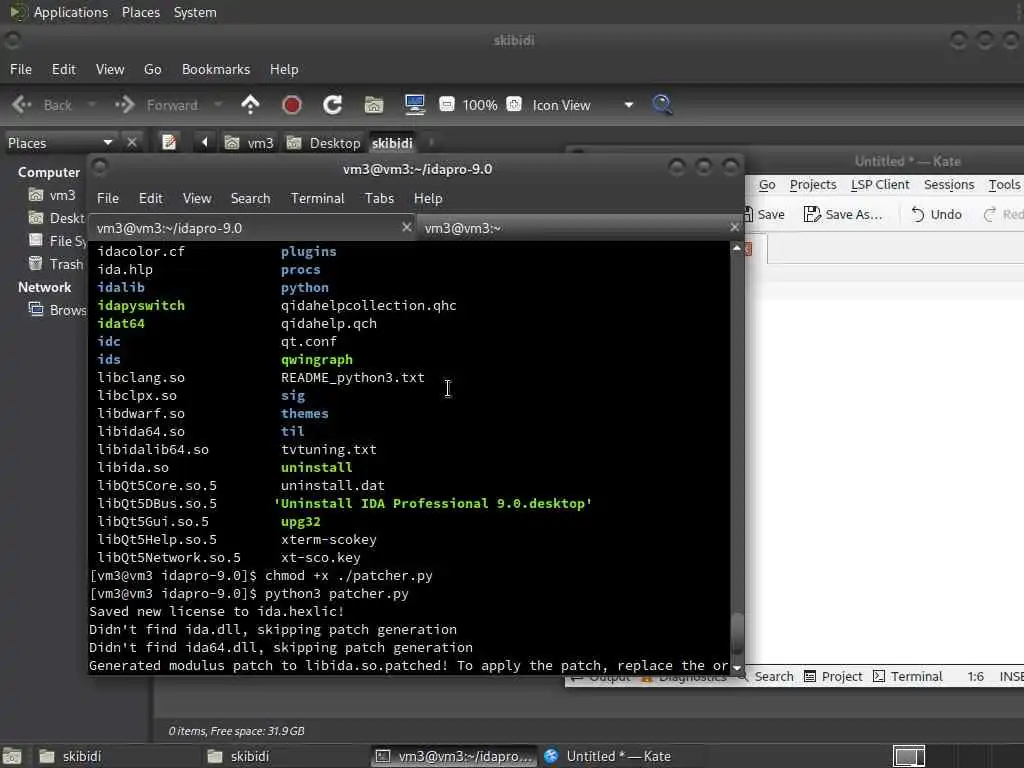The height and width of the screenshot is (768, 1024).
Task: Show previous path buttons
Action: [x=204, y=142]
